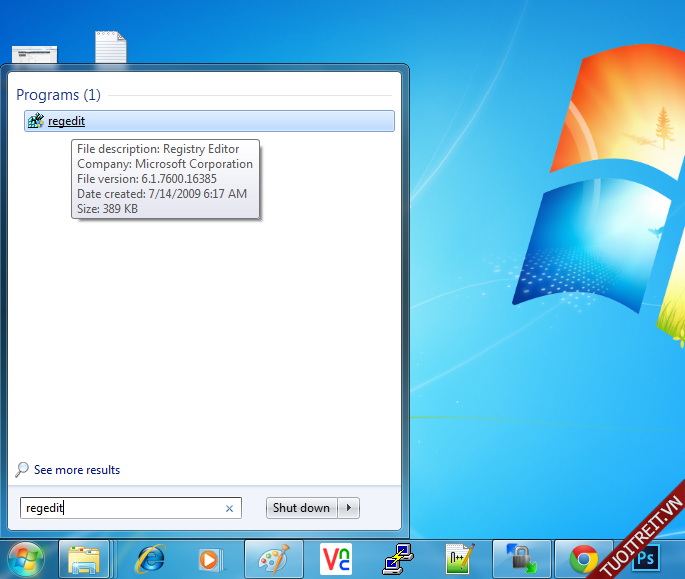This screenshot has width=685, height=579.
Task: Expand the Shut down options arrow
Action: point(349,508)
